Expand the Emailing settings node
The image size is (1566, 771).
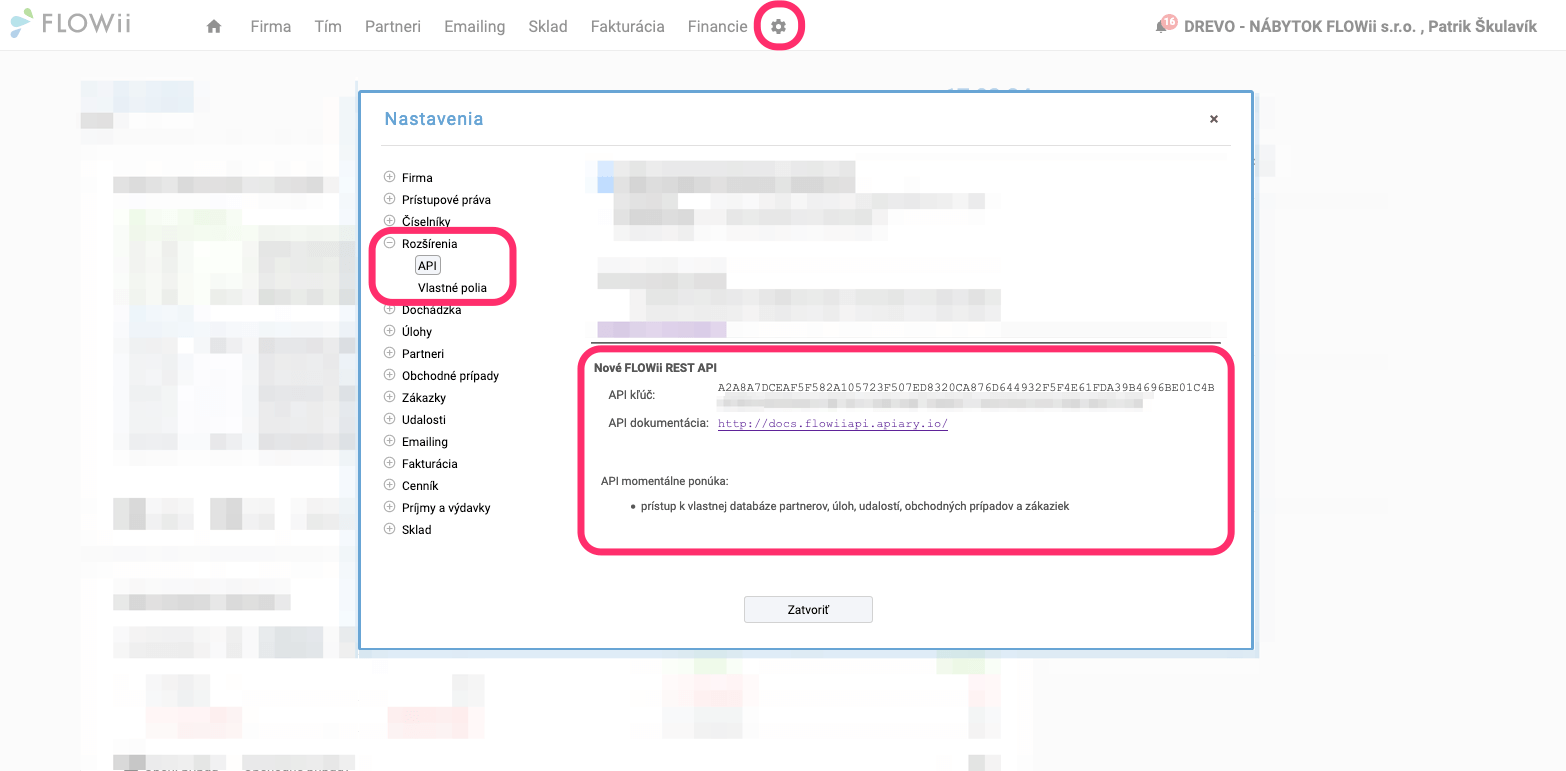390,441
